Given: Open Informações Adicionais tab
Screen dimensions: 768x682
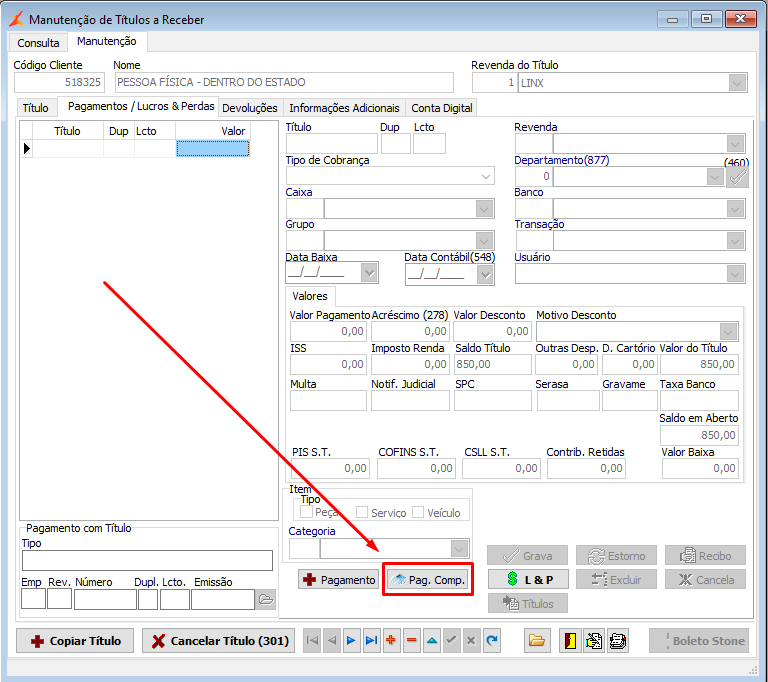Looking at the screenshot, I should pyautogui.click(x=344, y=108).
